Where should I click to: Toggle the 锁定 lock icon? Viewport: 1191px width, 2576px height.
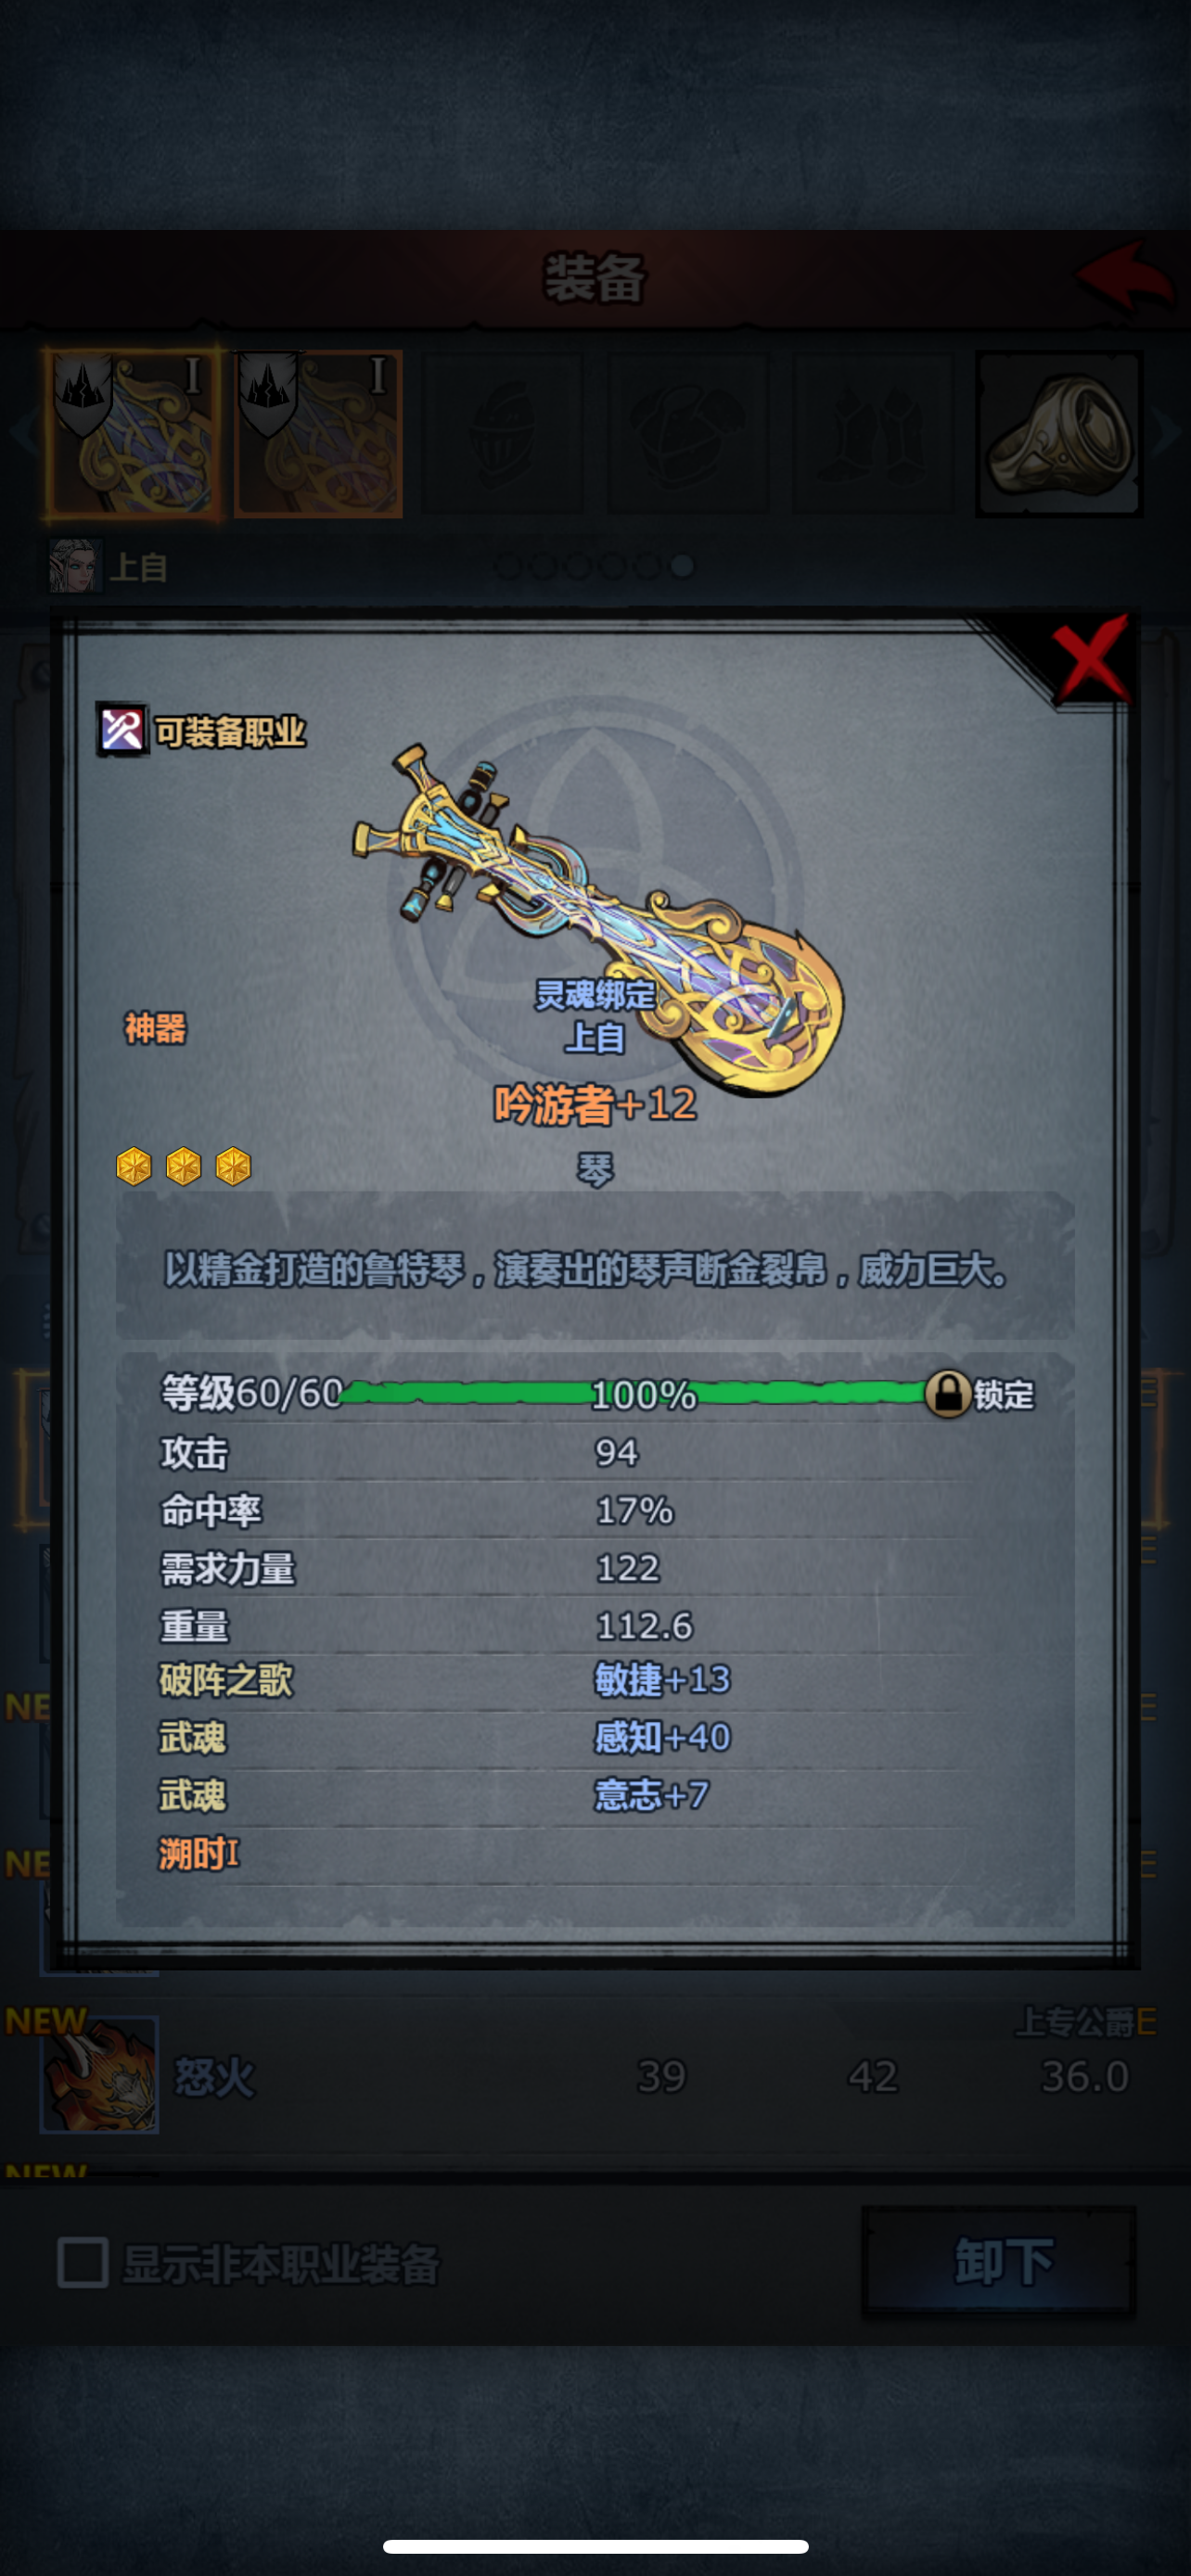point(947,1393)
